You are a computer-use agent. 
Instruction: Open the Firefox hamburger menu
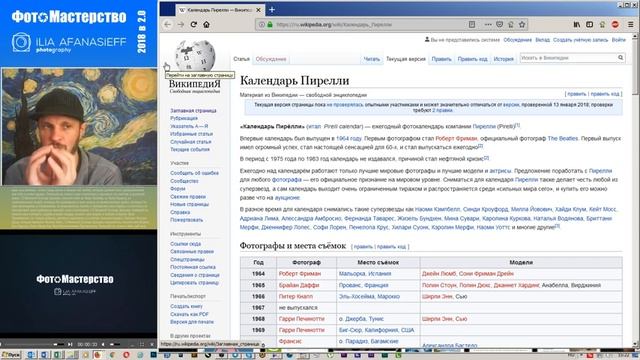pos(631,24)
